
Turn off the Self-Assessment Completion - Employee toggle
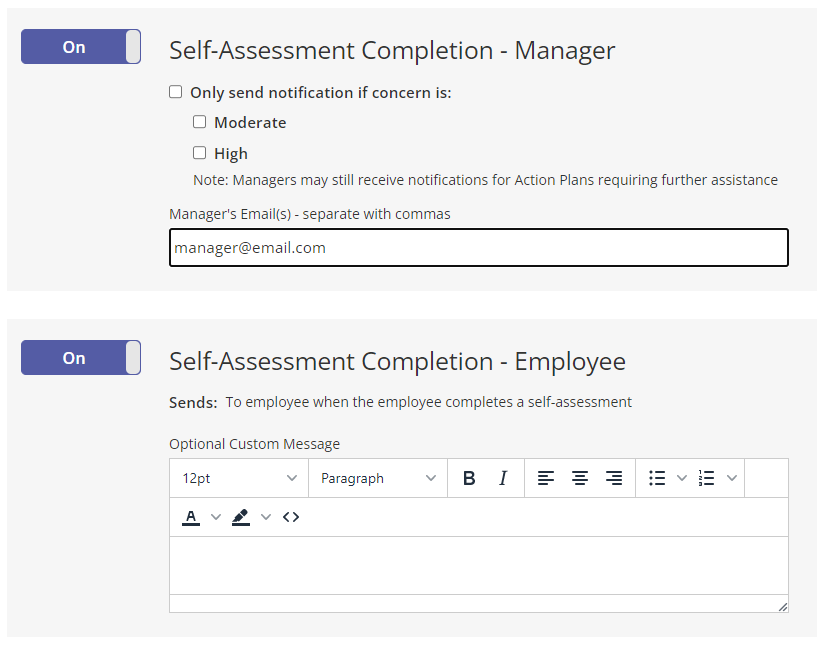pos(81,357)
